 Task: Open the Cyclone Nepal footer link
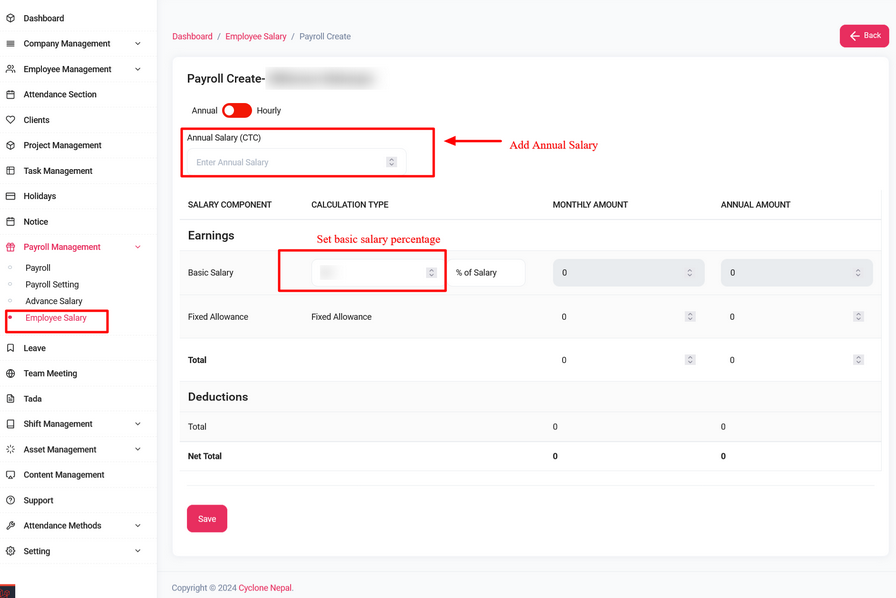tap(265, 588)
